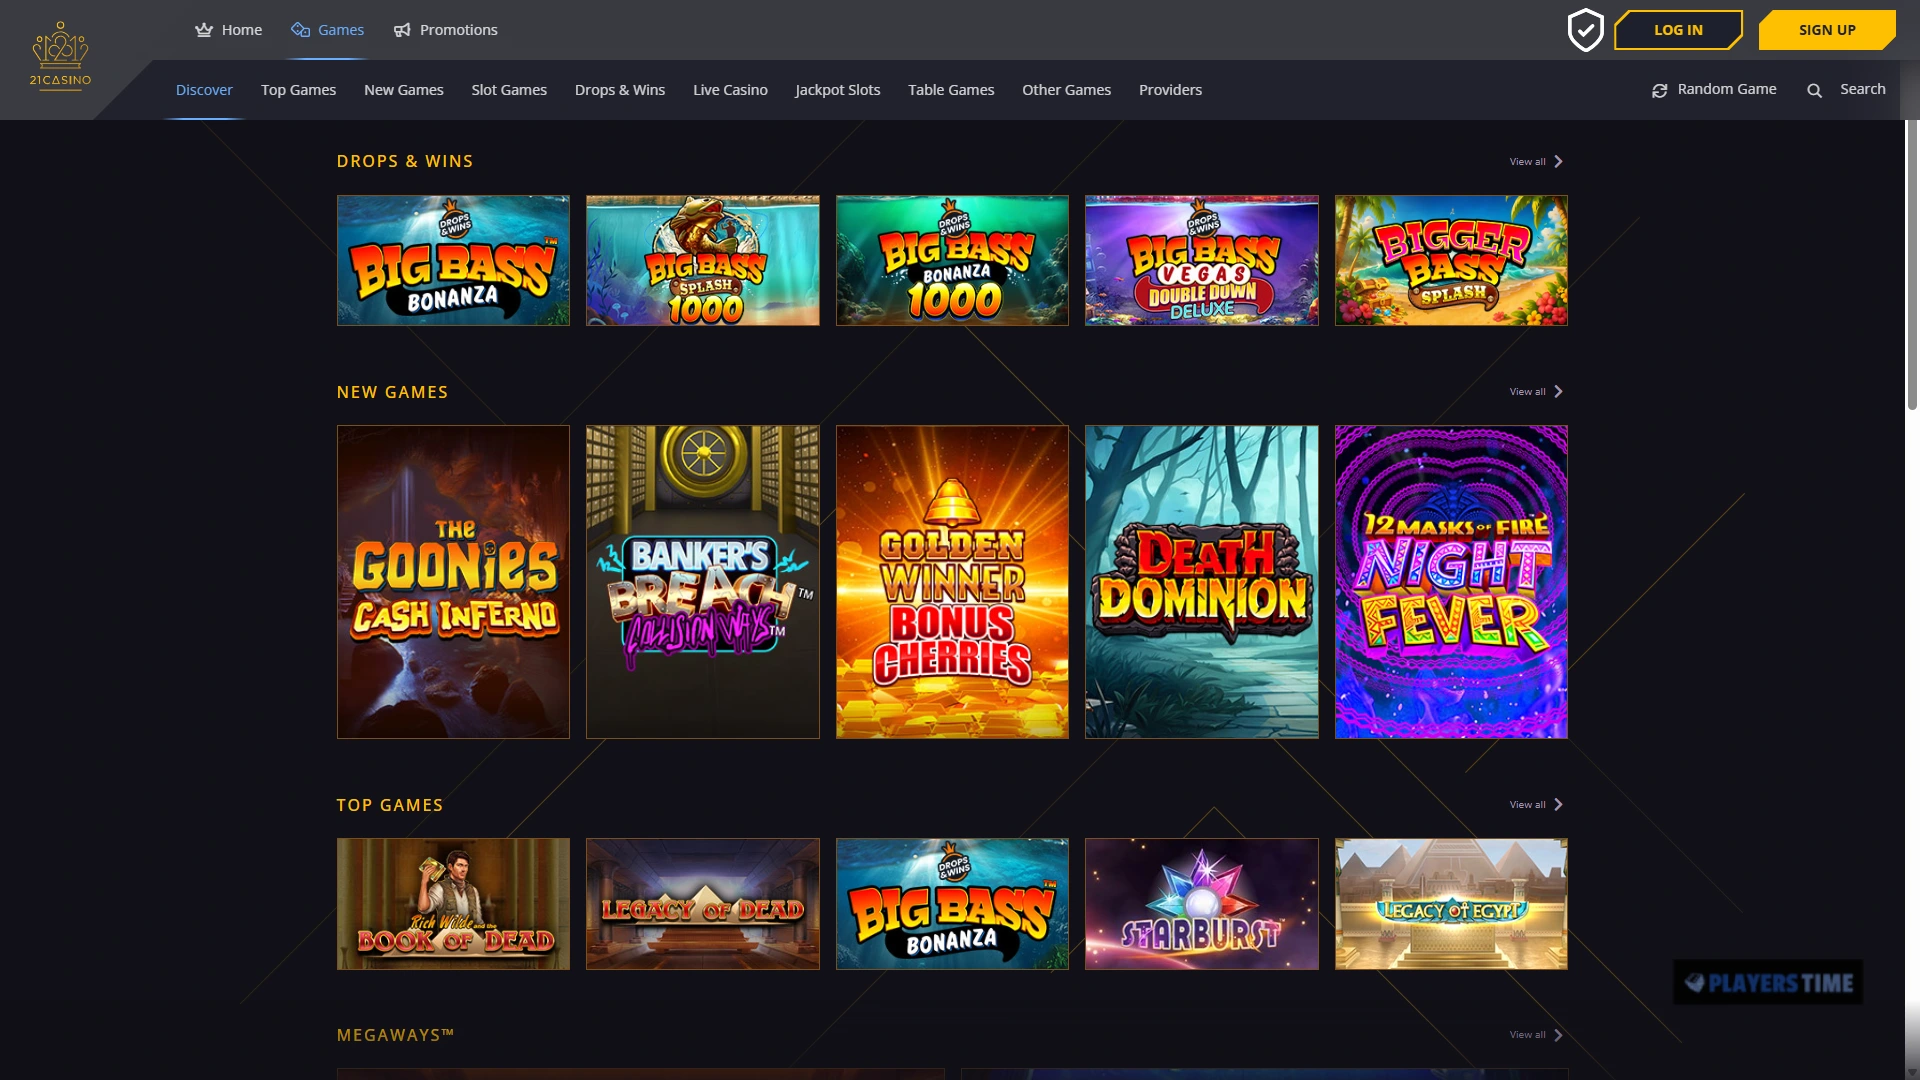The width and height of the screenshot is (1920, 1080).
Task: Open Banker's Breach Collision Ways game
Action: tap(702, 582)
